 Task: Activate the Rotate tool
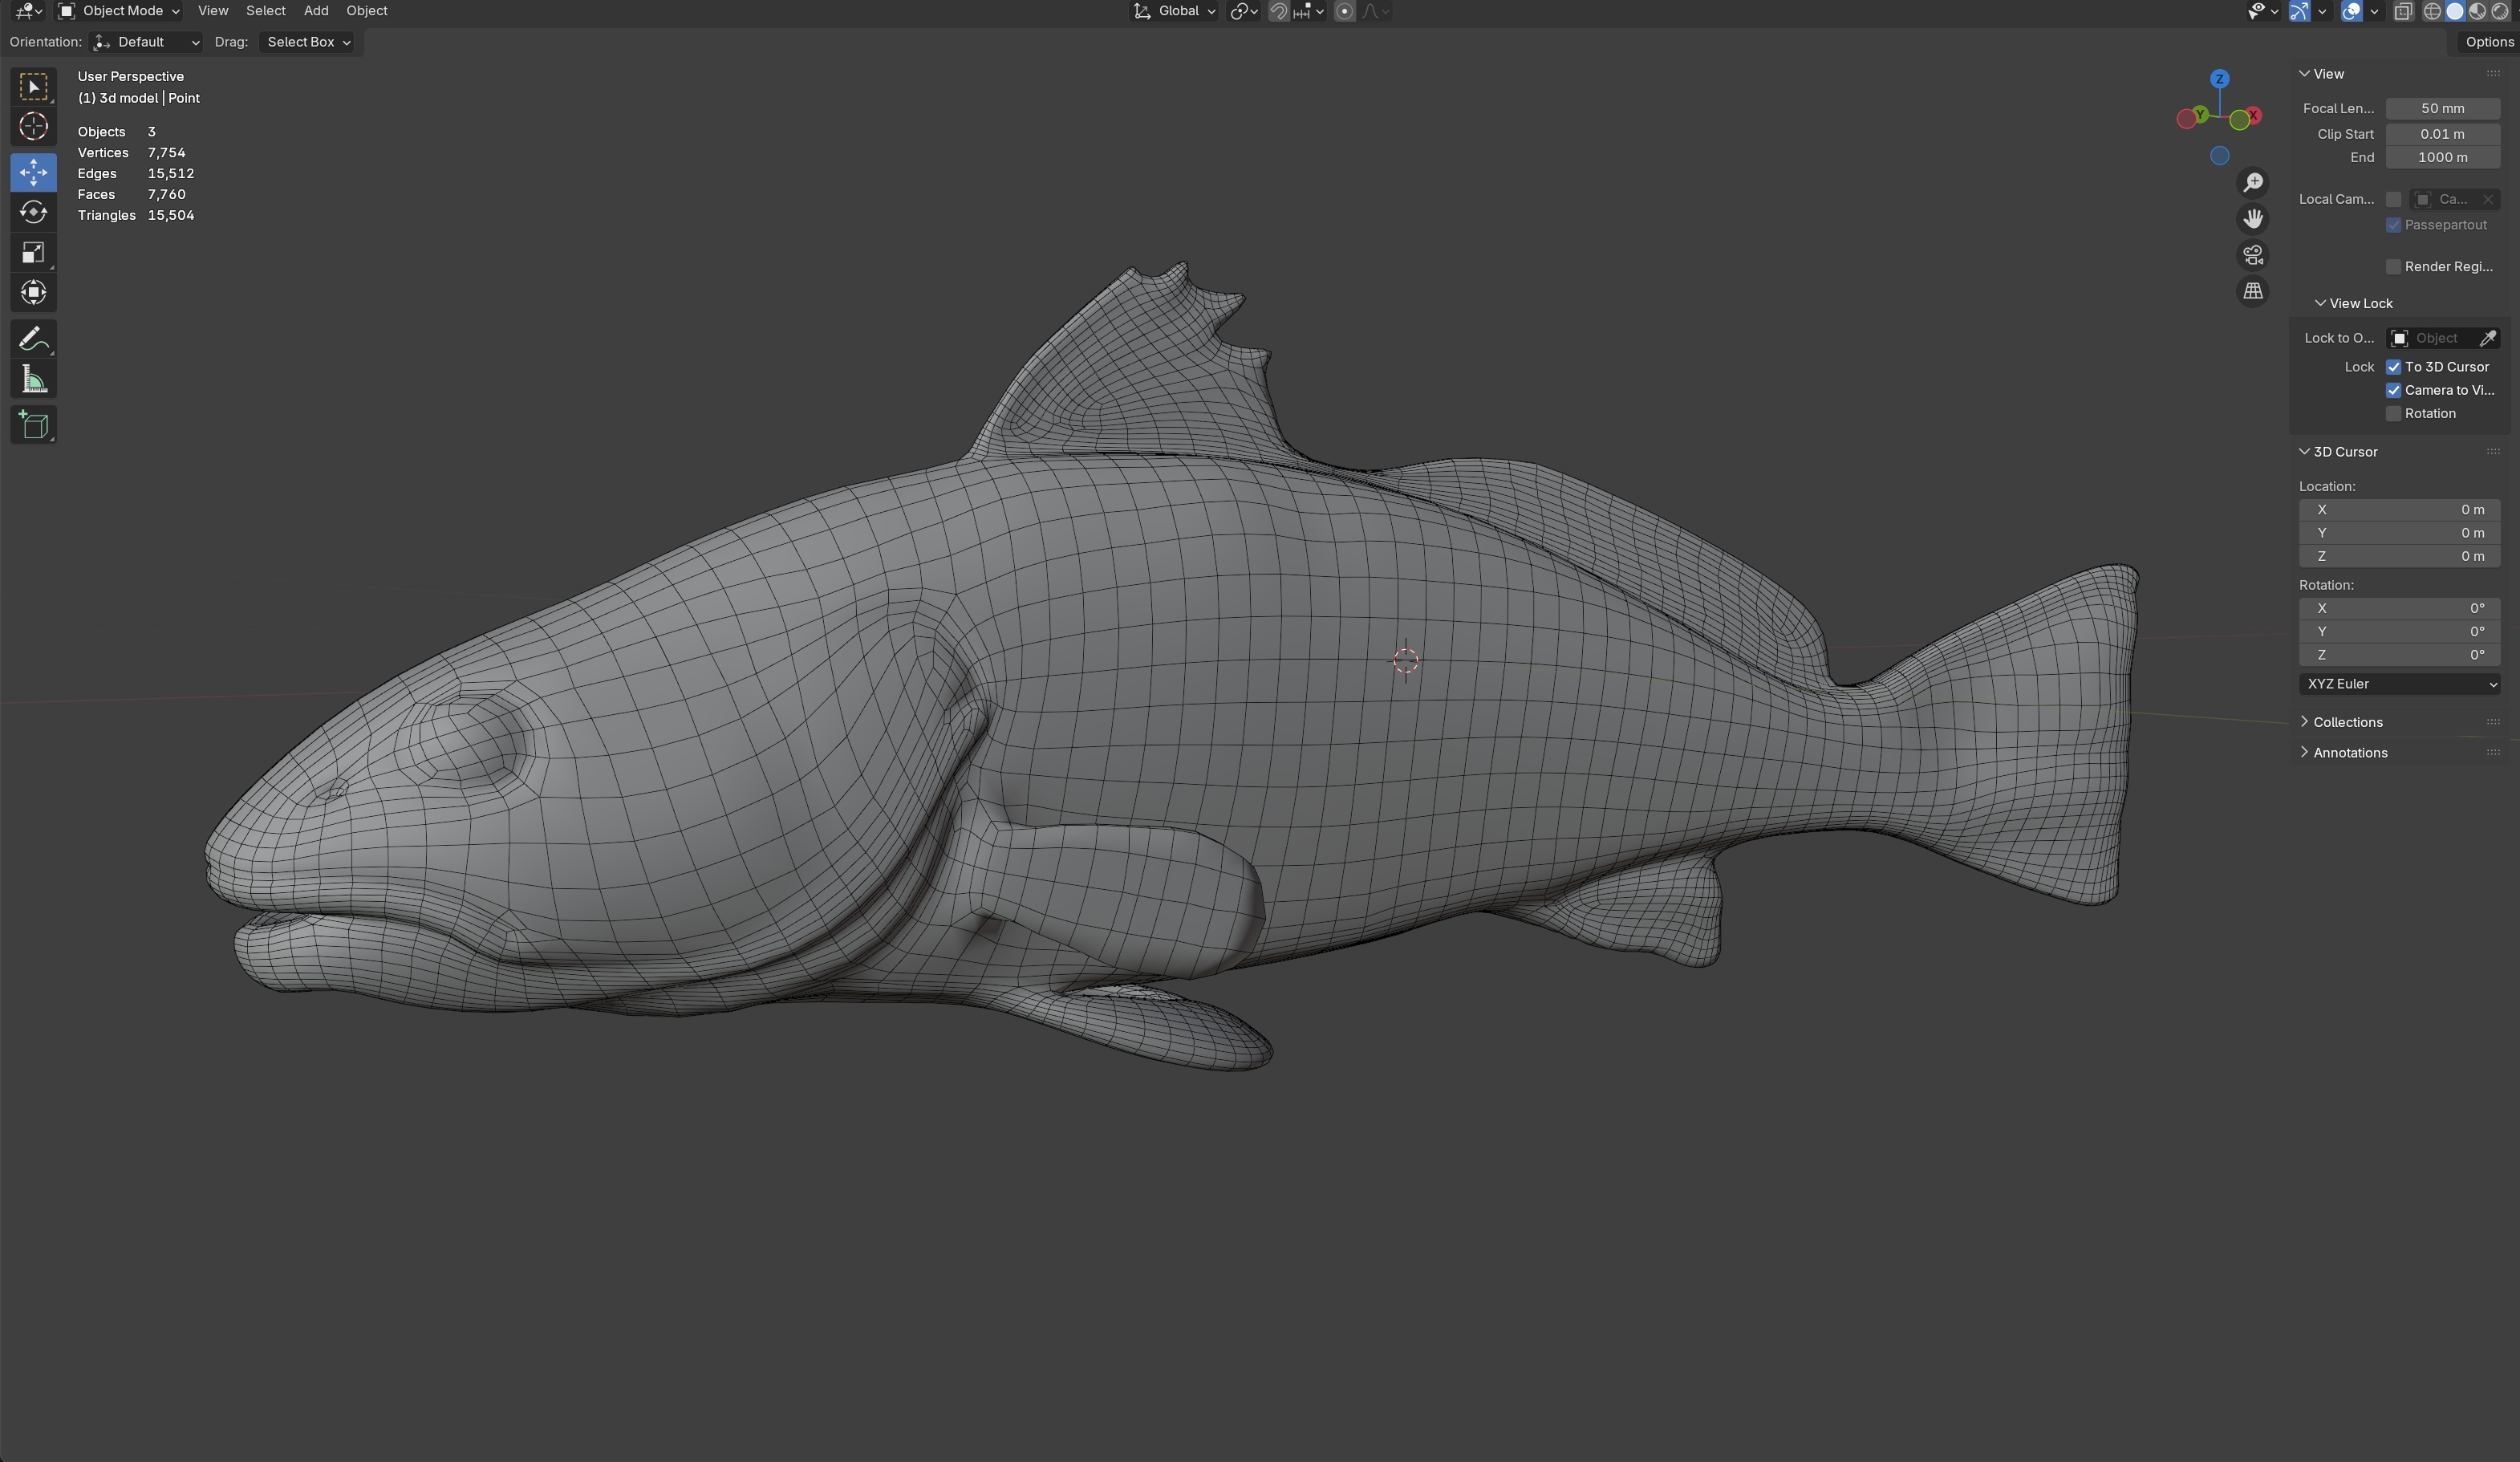(33, 212)
